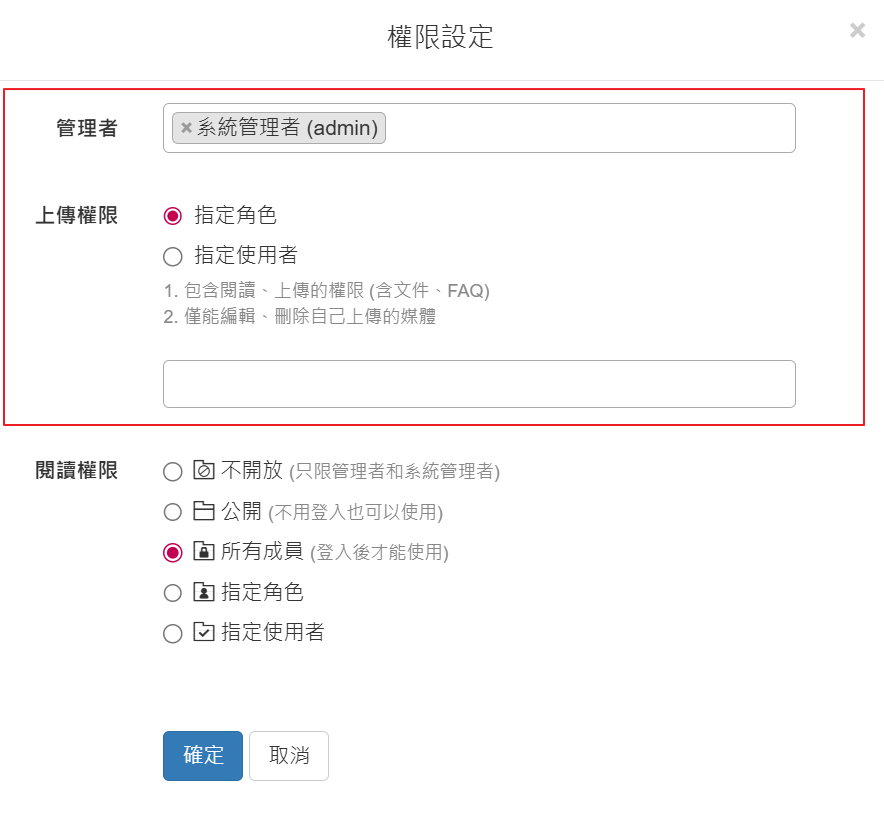The width and height of the screenshot is (884, 820).
Task: Select 指定角色 for upload permission
Action: coord(173,216)
